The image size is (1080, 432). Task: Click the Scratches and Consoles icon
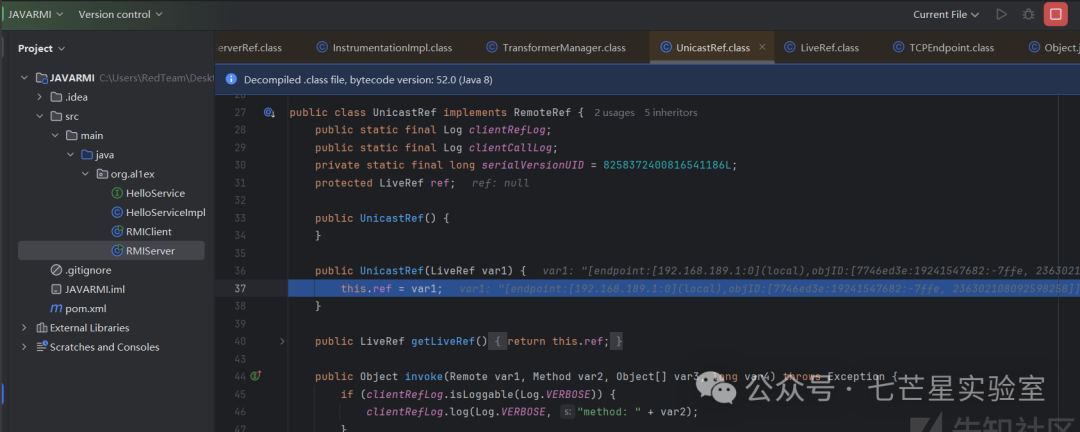(41, 347)
